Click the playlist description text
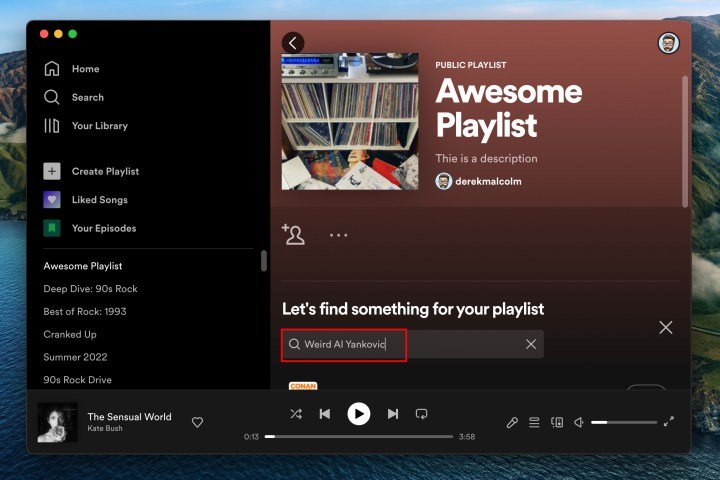The width and height of the screenshot is (720, 480). (486, 158)
